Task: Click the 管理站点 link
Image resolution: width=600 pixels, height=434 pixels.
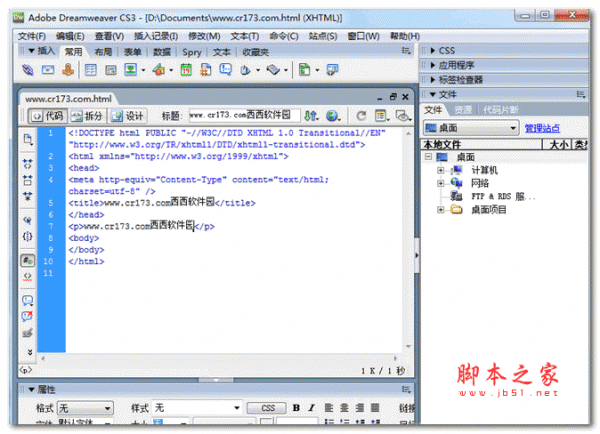Action: [542, 128]
